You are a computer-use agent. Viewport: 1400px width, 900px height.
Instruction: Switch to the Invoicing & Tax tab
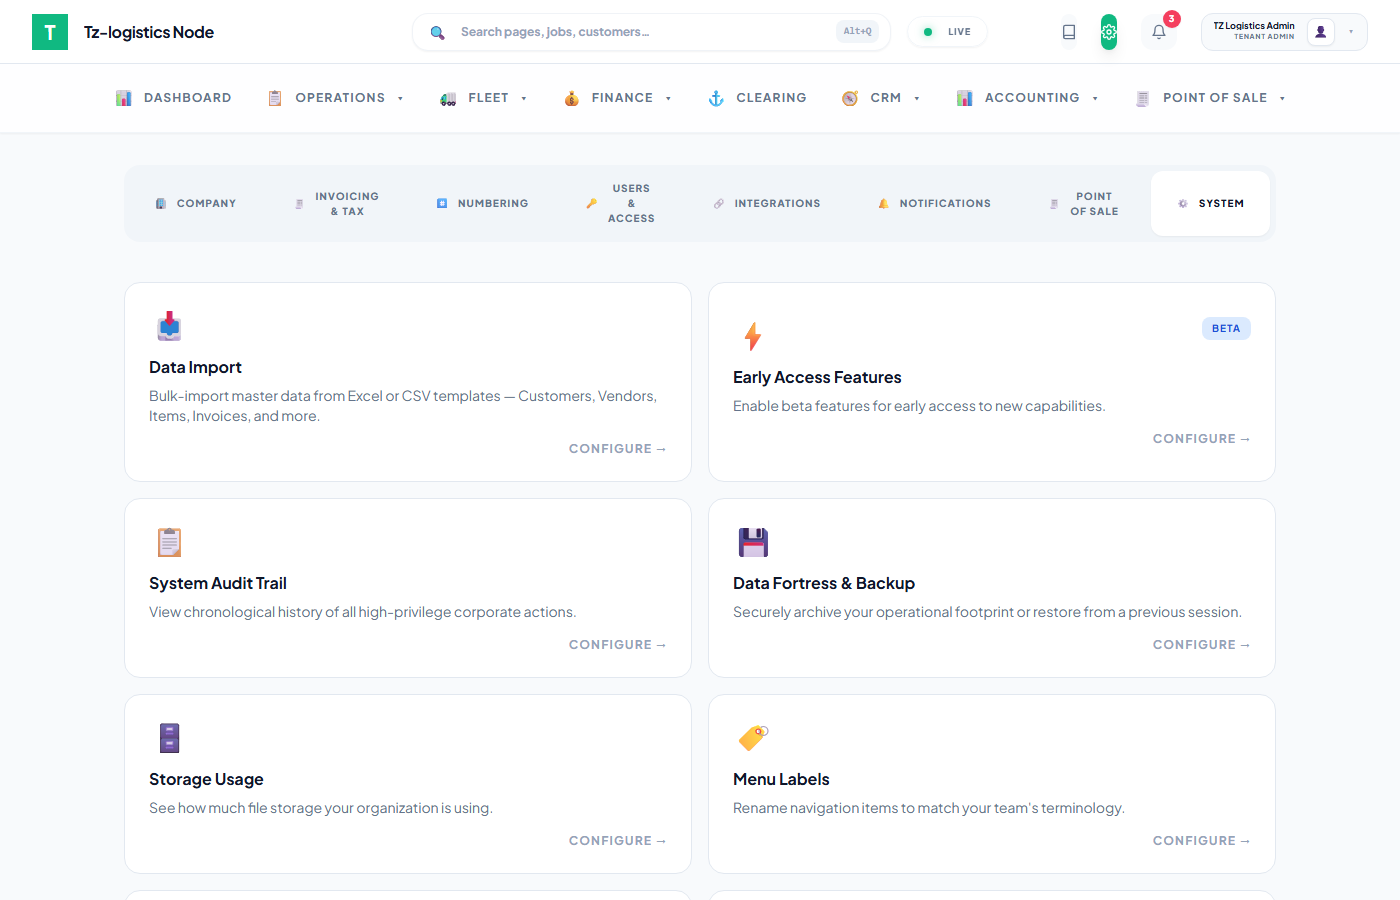click(x=337, y=203)
